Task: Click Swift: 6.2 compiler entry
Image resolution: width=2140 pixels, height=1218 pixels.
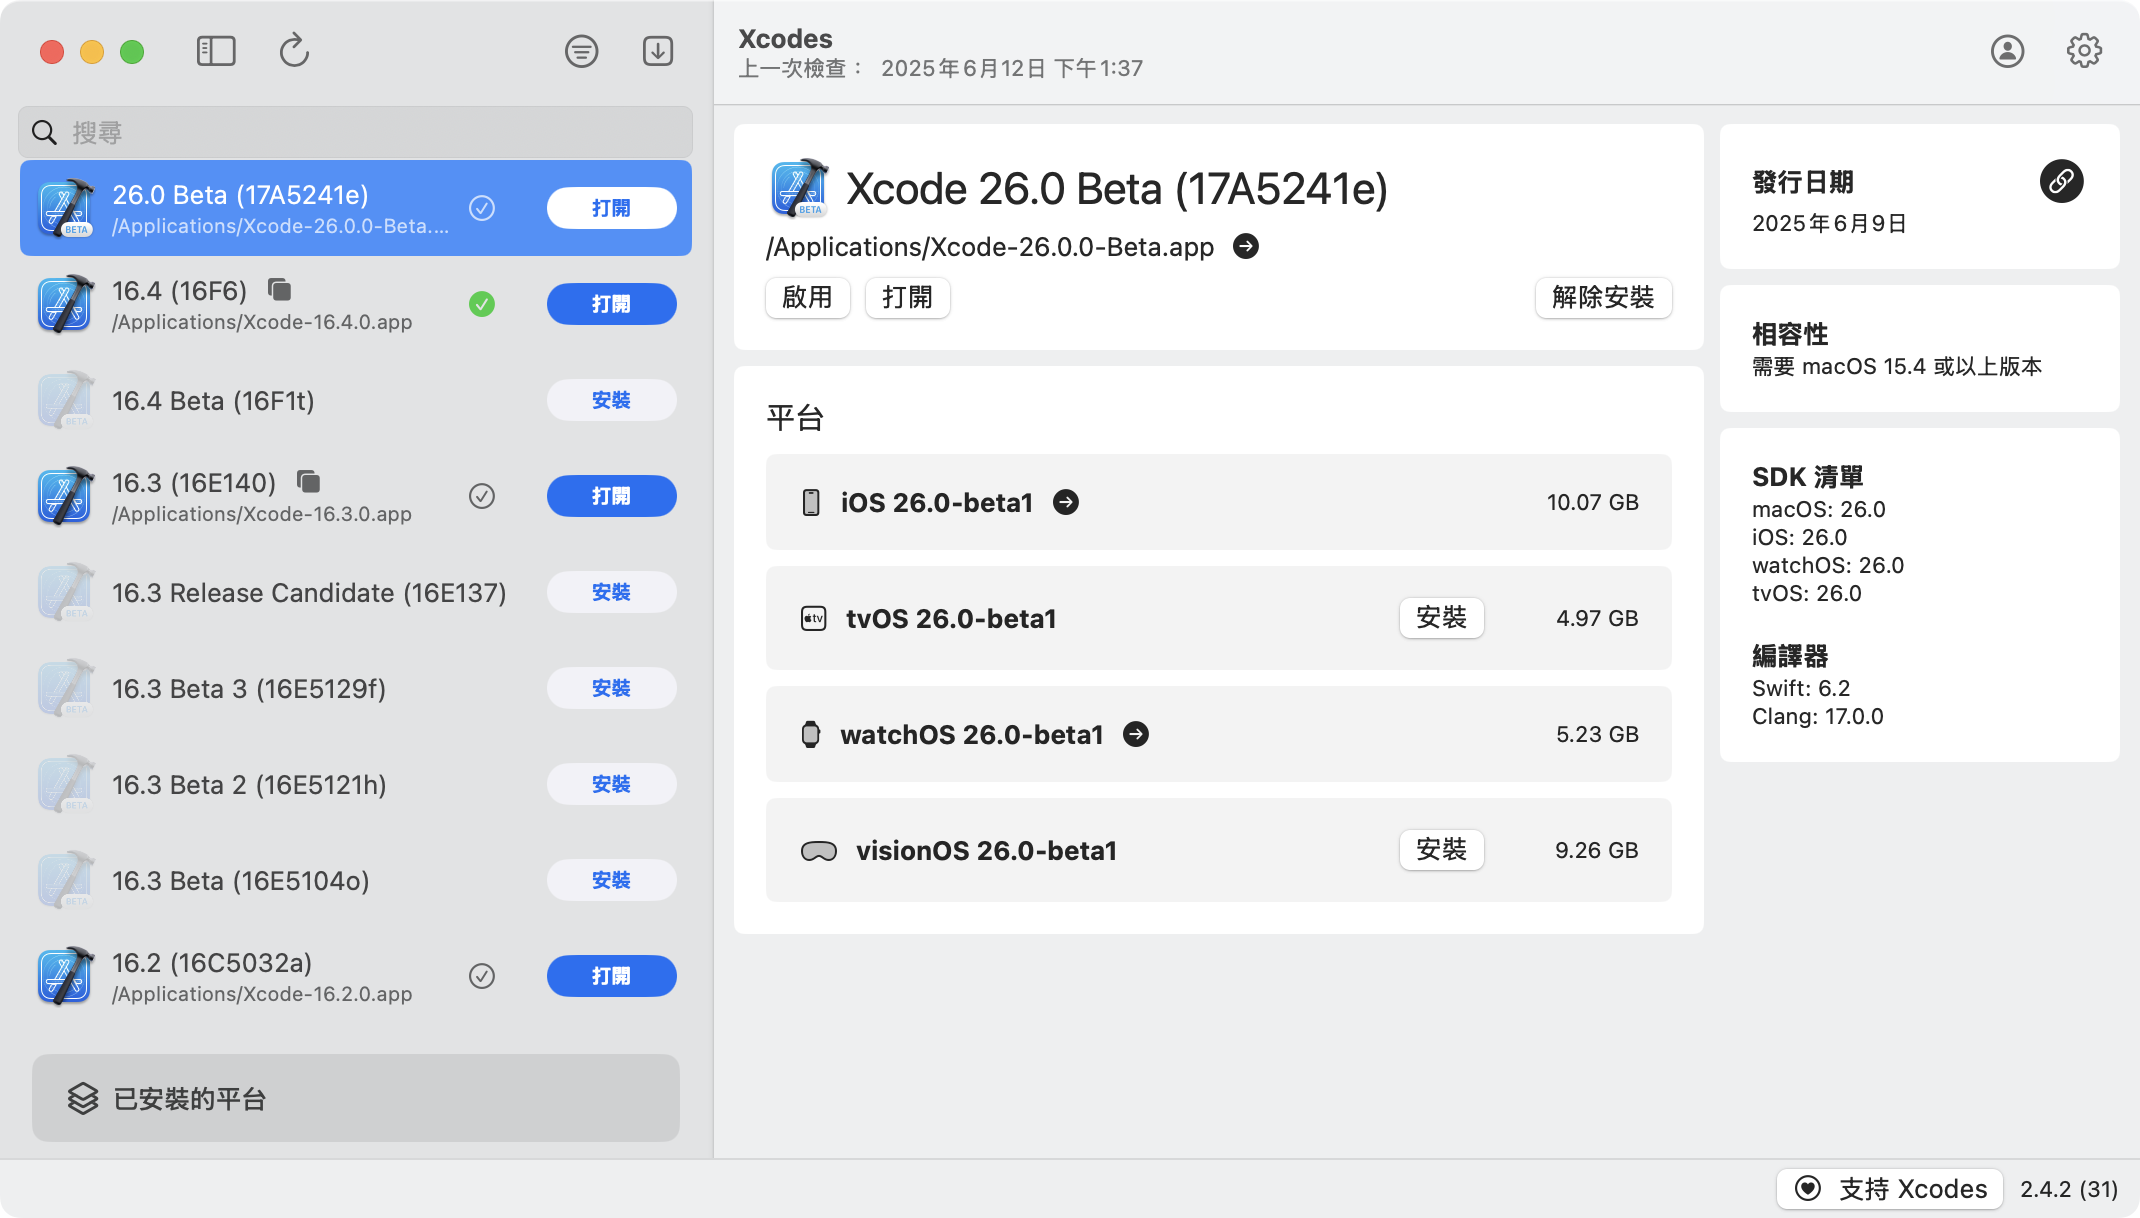Action: (x=1801, y=688)
